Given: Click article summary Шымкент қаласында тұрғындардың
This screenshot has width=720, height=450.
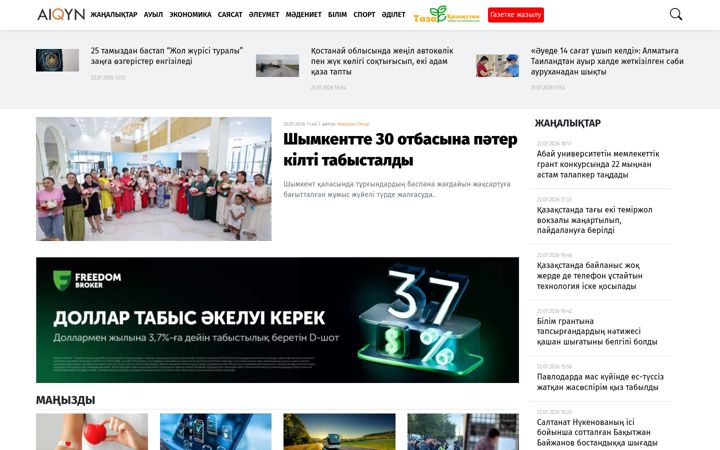Looking at the screenshot, I should pyautogui.click(x=397, y=189).
